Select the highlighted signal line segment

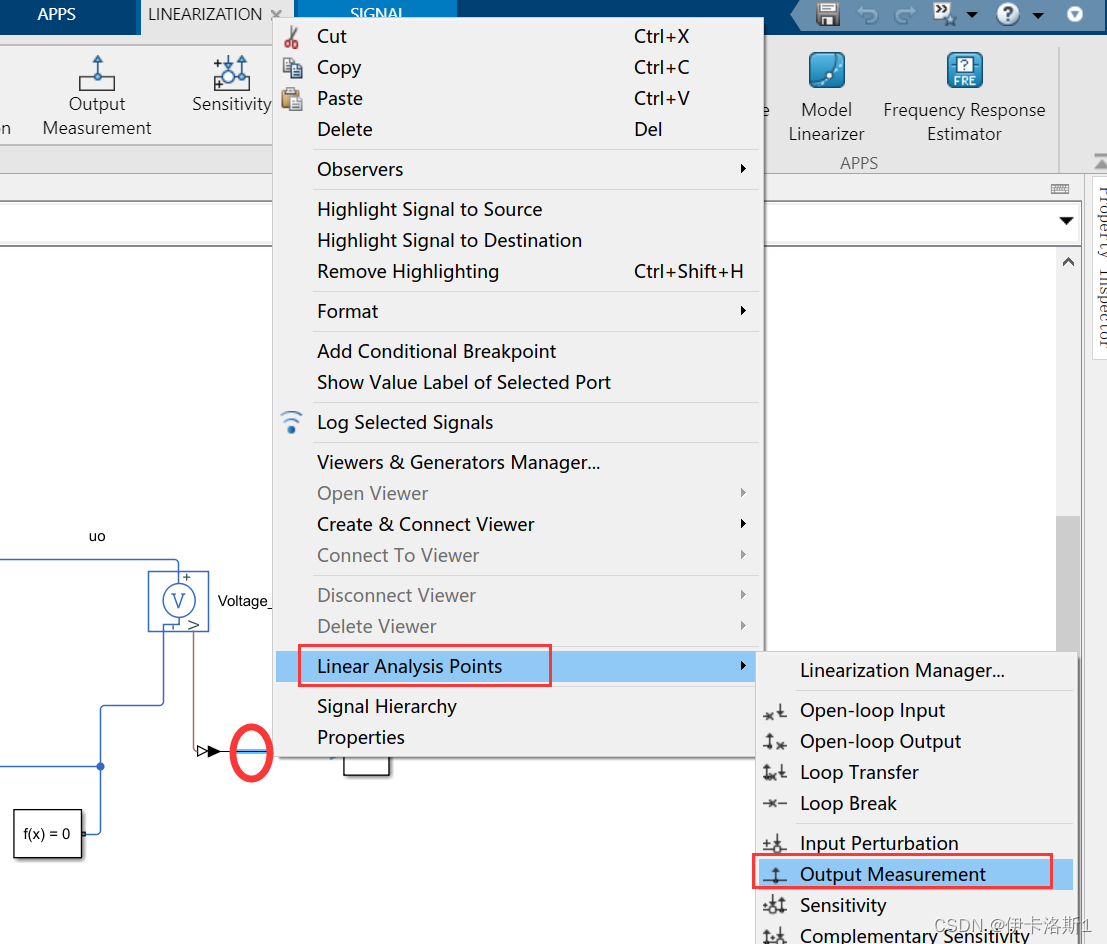(251, 751)
